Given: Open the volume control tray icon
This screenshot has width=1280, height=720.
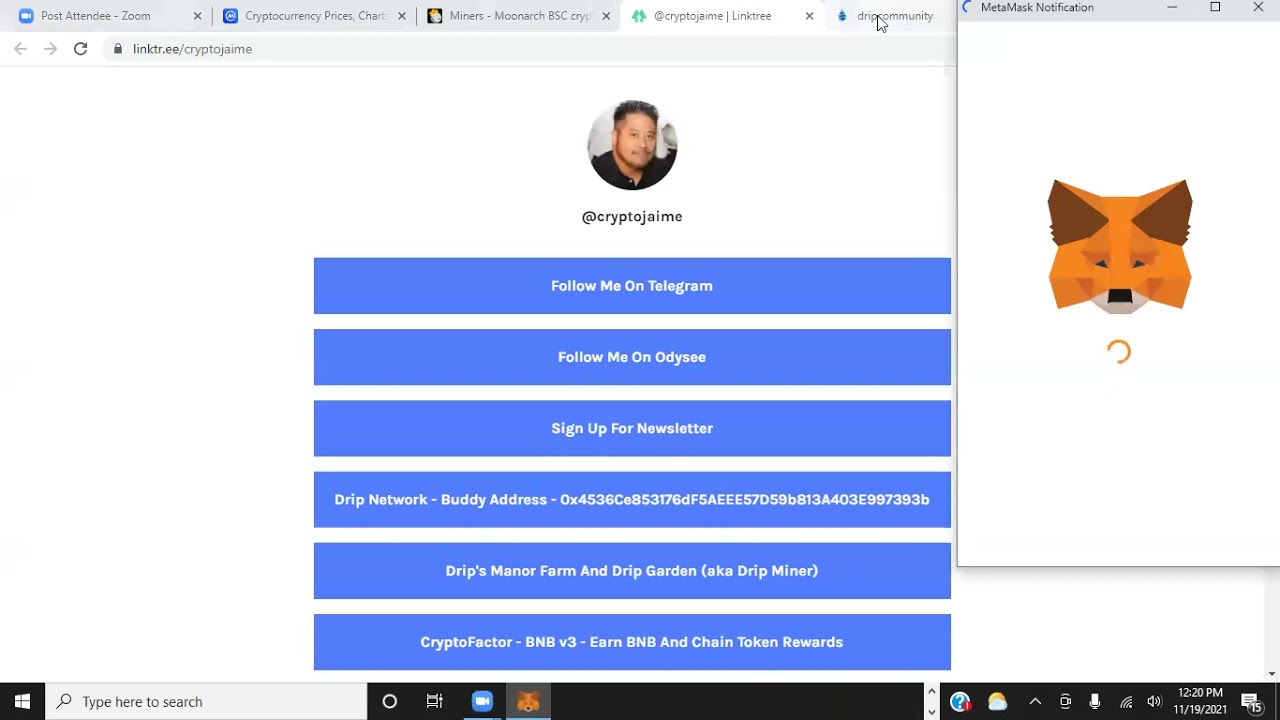Looking at the screenshot, I should pos(1154,702).
